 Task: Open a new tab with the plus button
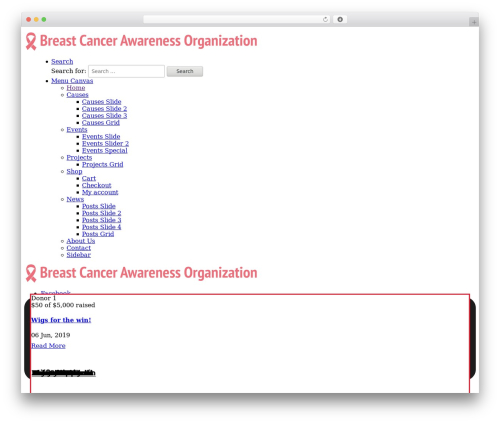tap(474, 22)
